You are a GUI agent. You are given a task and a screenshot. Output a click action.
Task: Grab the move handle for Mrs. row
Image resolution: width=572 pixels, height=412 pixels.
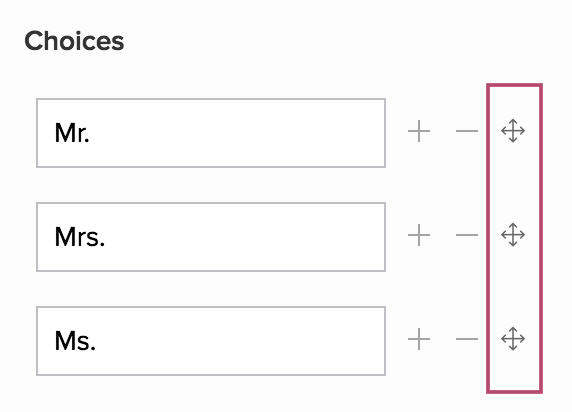coord(513,235)
